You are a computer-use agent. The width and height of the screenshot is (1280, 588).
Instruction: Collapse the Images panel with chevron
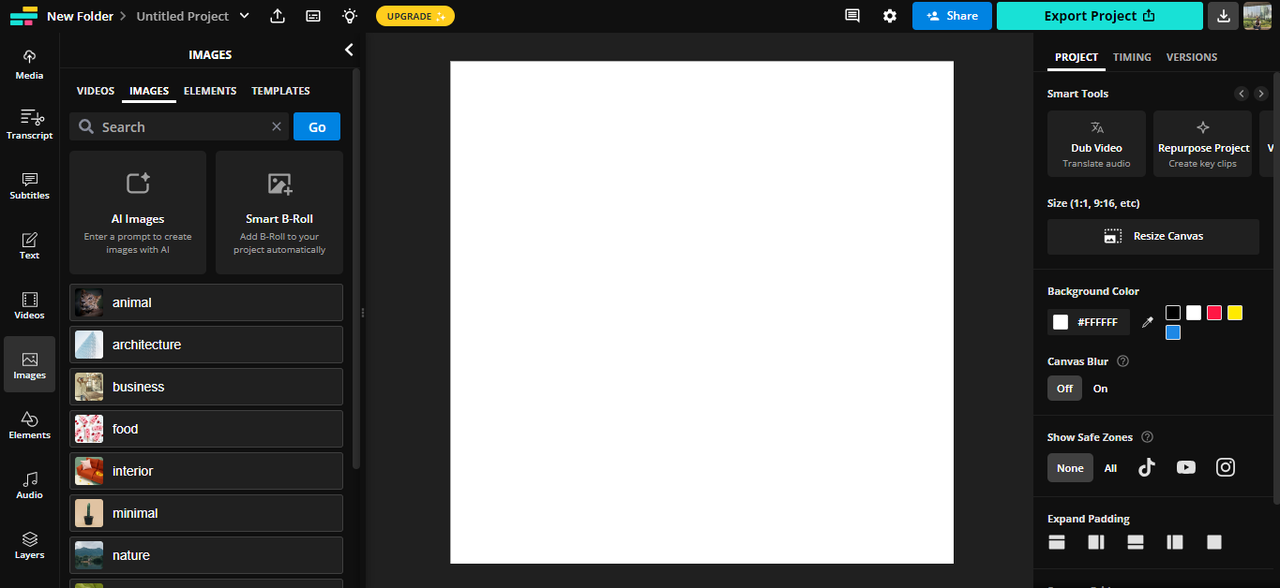point(349,49)
